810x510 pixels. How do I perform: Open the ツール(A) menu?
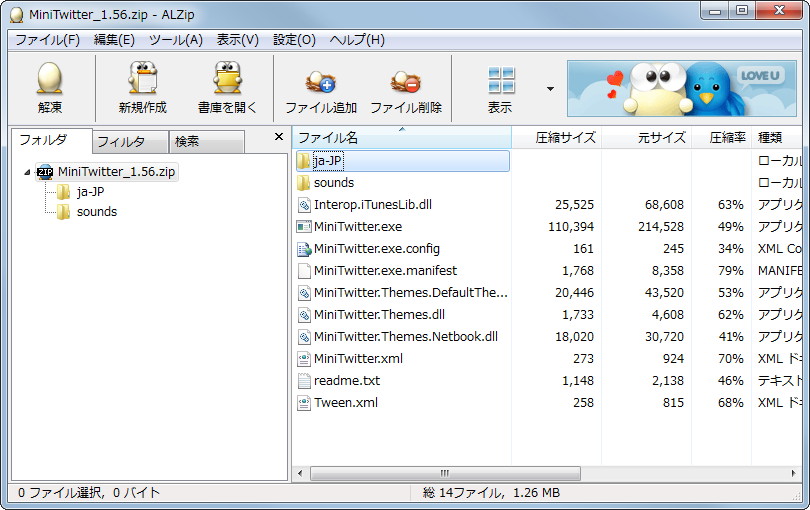(176, 40)
